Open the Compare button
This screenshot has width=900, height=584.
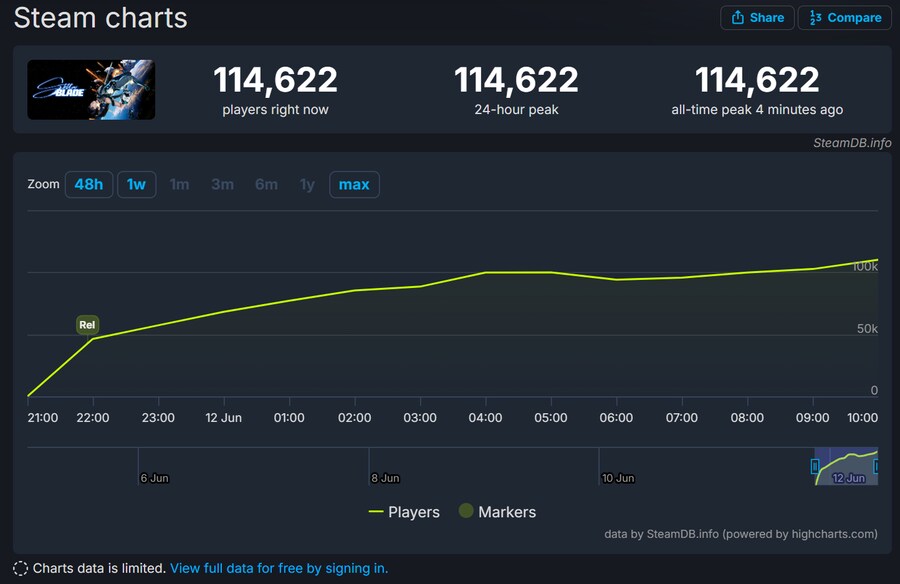coord(844,18)
